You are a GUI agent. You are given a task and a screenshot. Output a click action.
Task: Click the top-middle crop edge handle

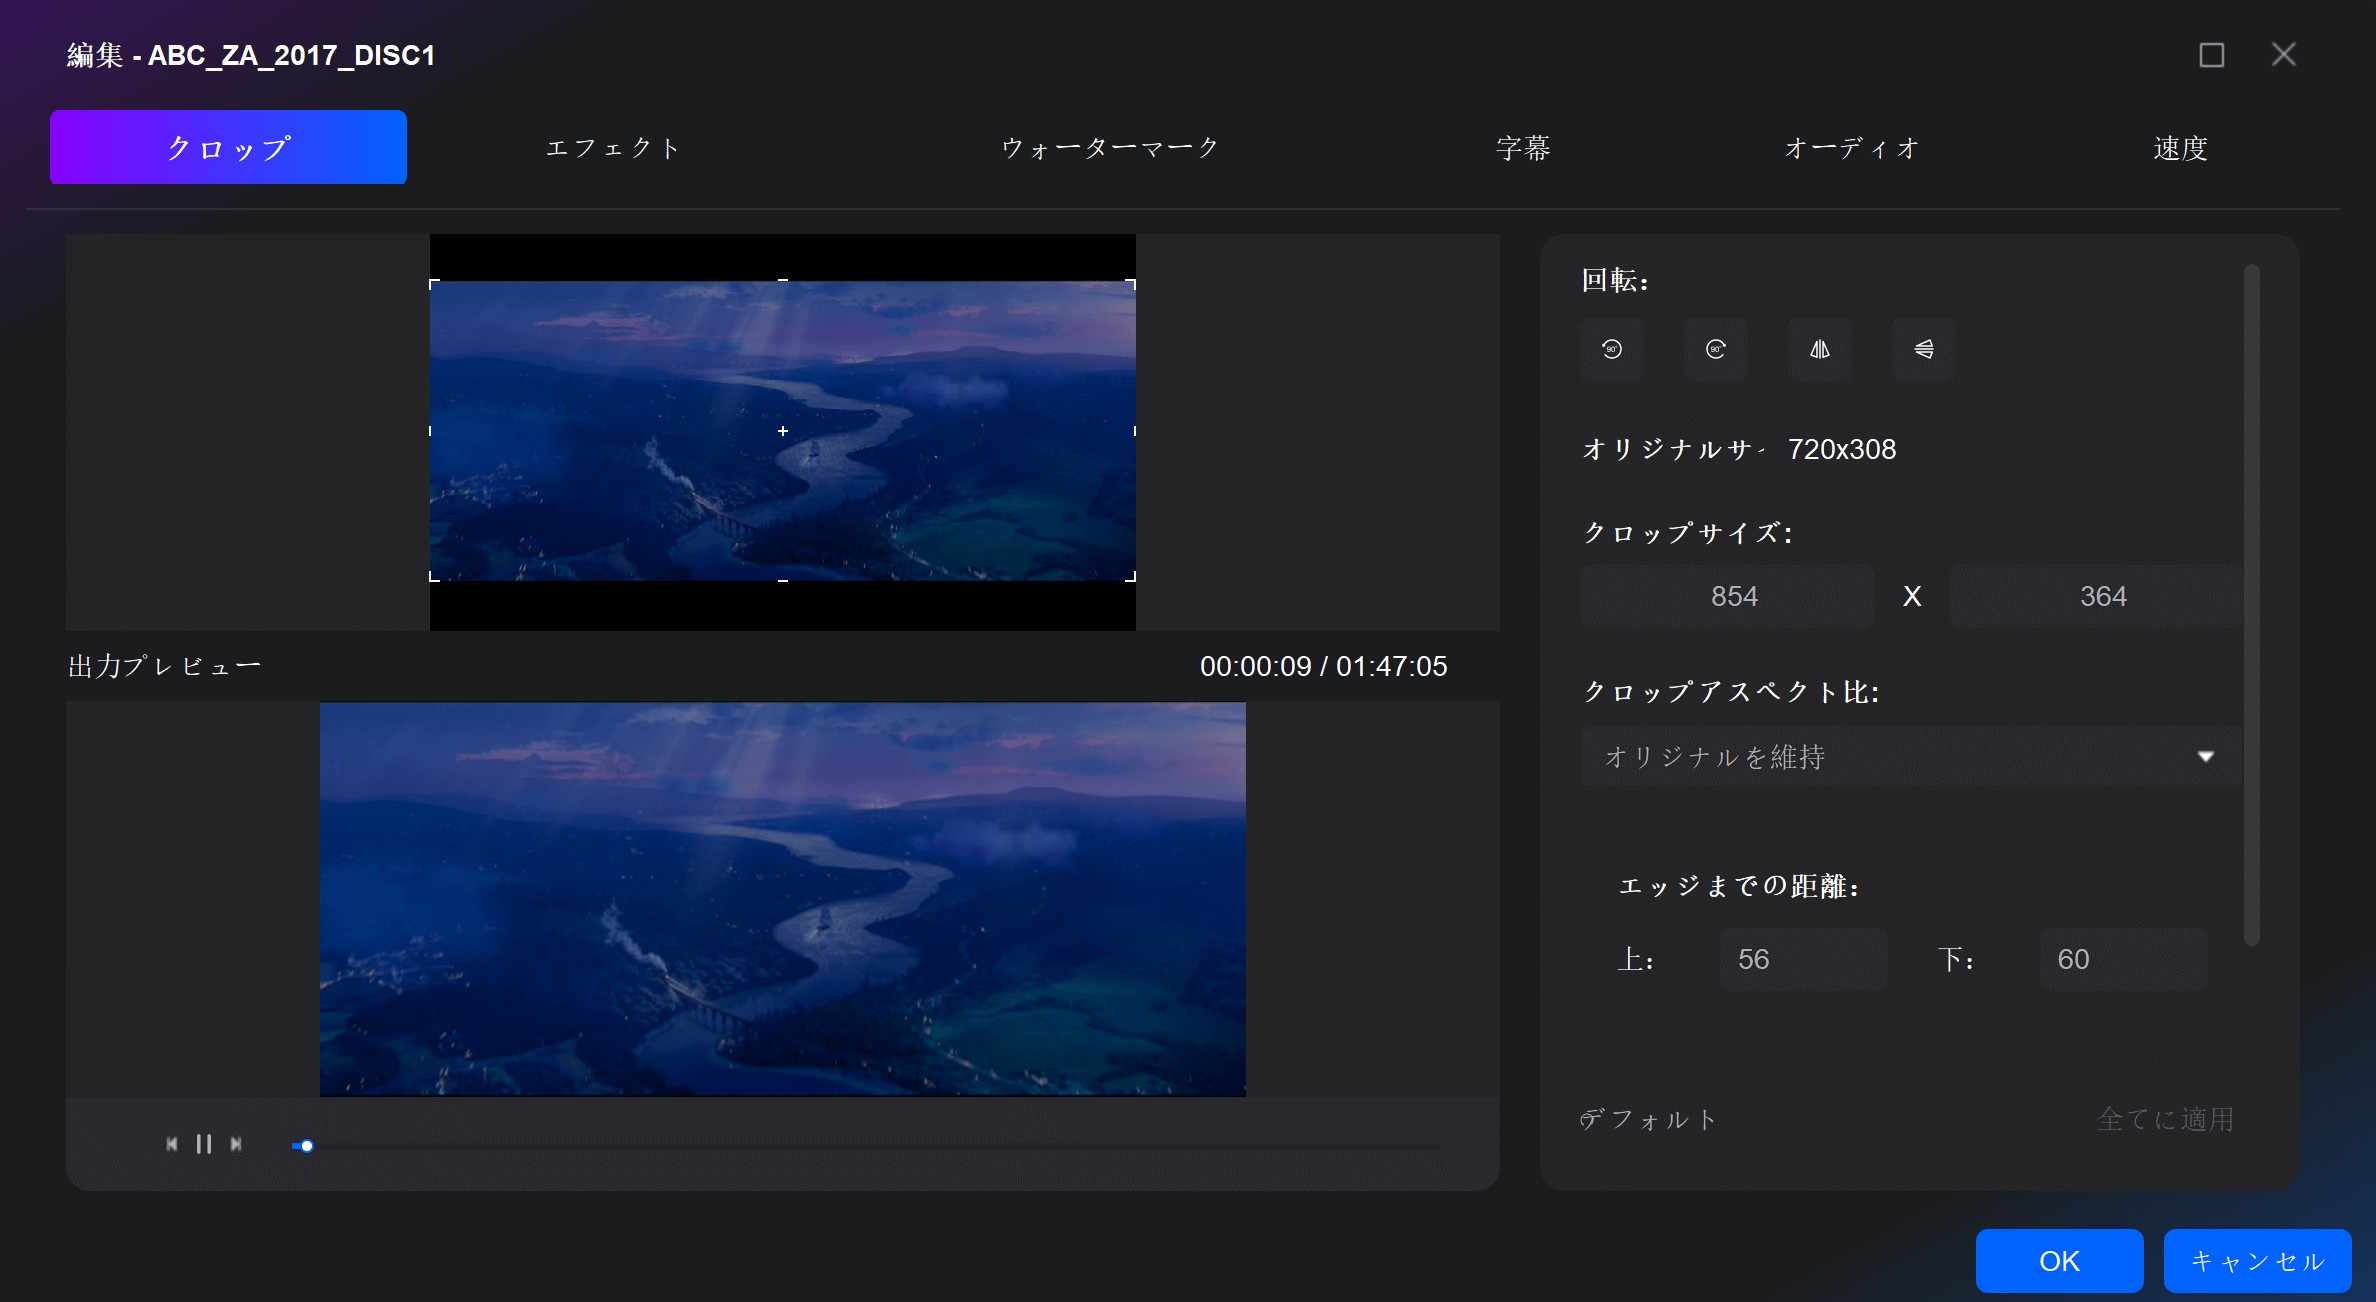(783, 281)
